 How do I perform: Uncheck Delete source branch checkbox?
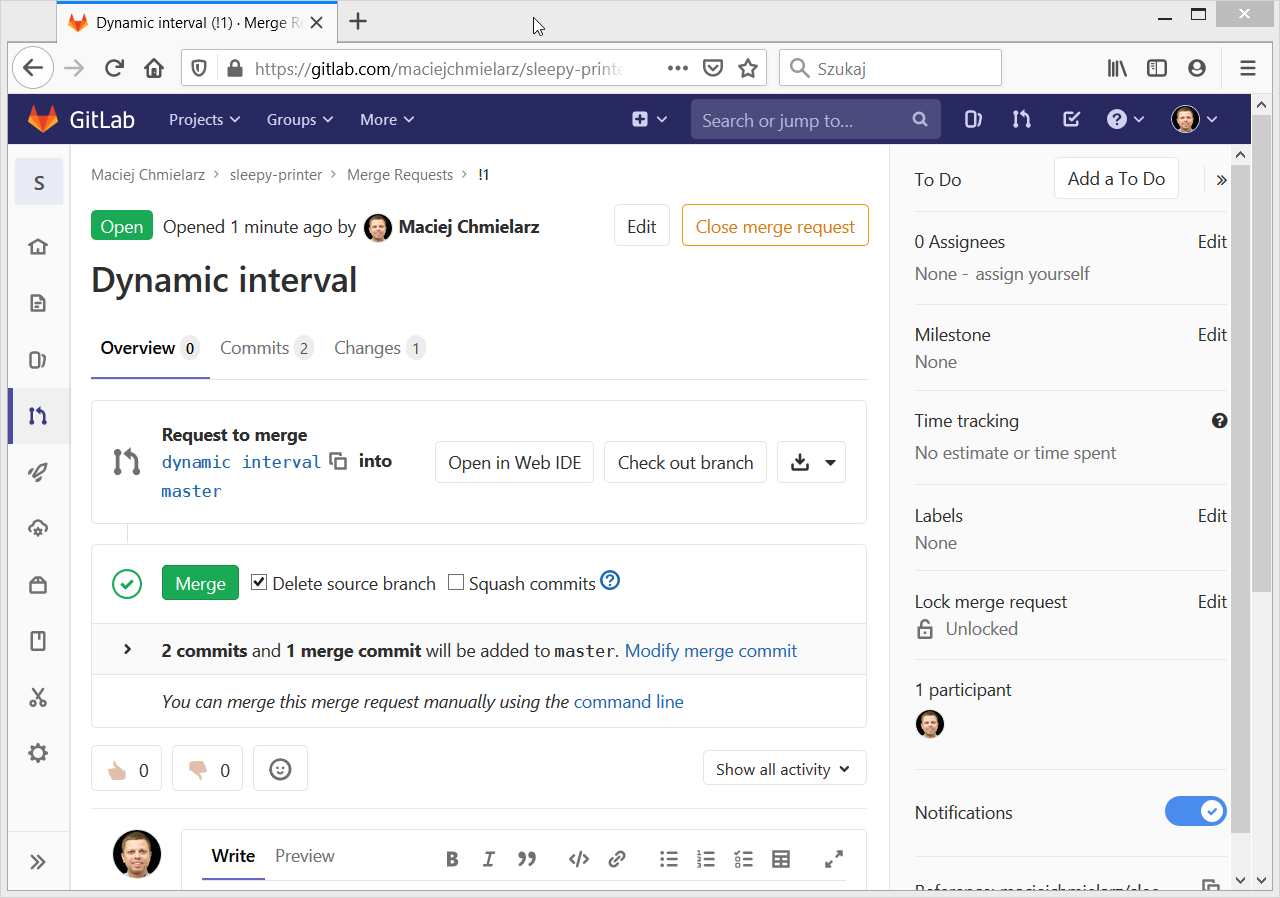259,582
